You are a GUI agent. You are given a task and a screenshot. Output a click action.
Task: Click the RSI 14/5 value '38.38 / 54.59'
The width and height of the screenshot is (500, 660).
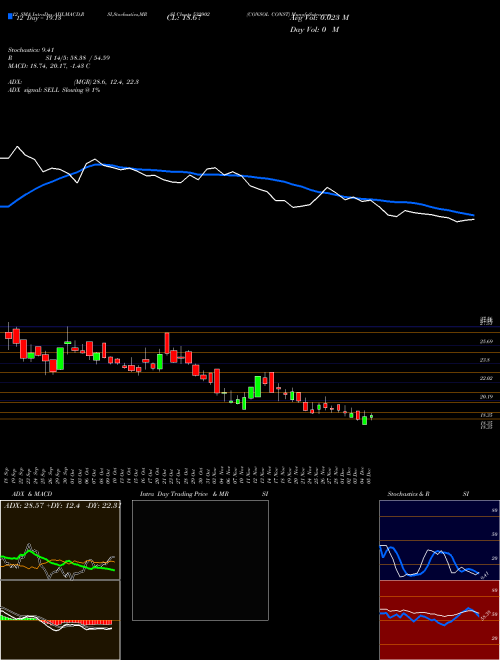tap(90, 58)
